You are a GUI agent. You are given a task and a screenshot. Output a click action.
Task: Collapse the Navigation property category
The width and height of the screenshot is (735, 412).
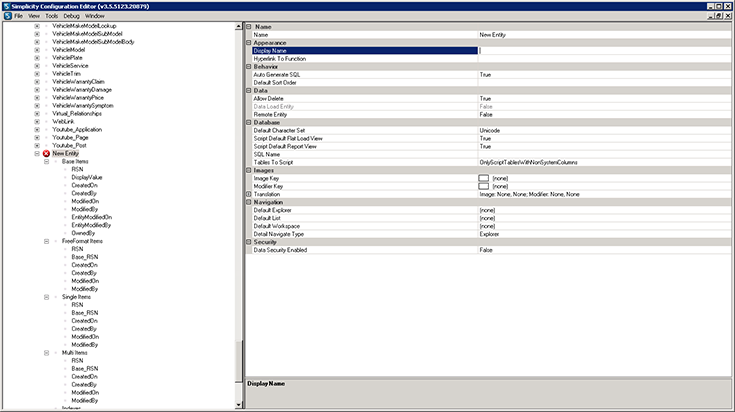(x=249, y=202)
